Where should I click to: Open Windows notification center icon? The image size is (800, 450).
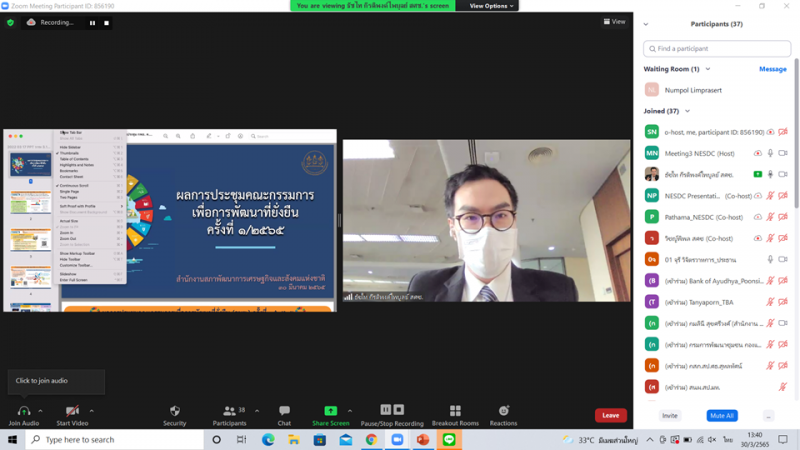[x=783, y=439]
